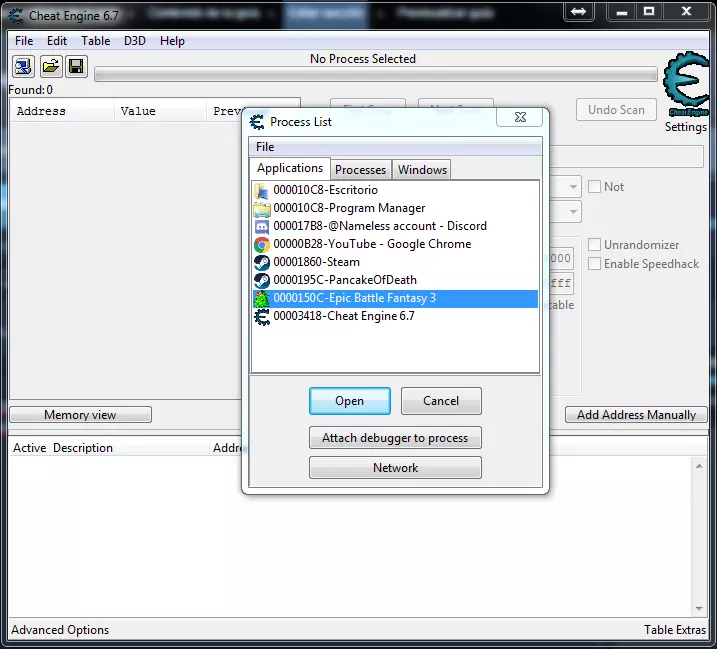The image size is (717, 649).
Task: Open the Memory view
Action: coord(80,415)
